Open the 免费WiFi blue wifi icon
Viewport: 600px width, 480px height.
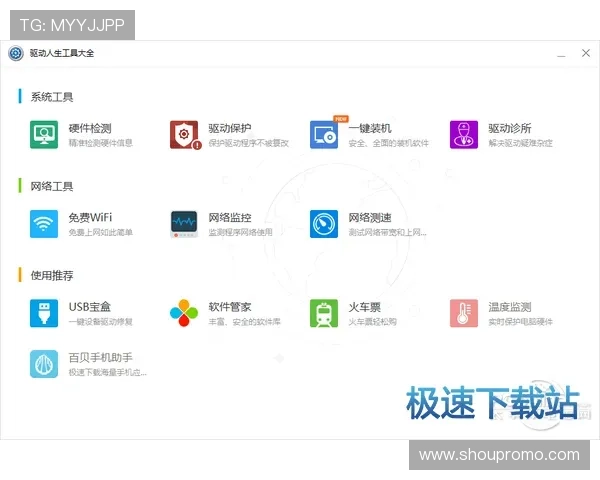coord(44,224)
